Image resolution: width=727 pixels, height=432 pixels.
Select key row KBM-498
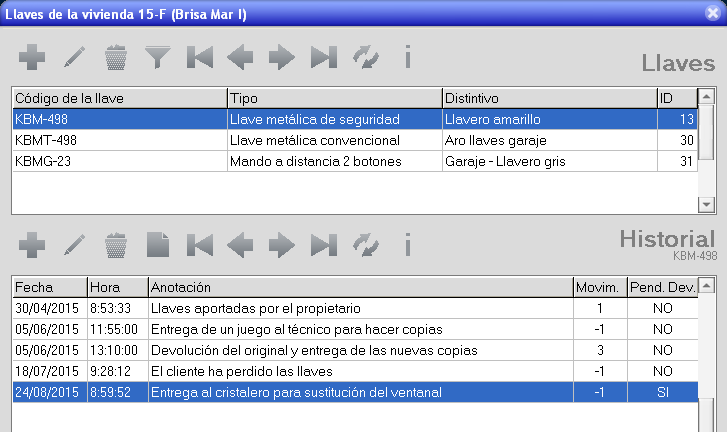click(x=355, y=119)
